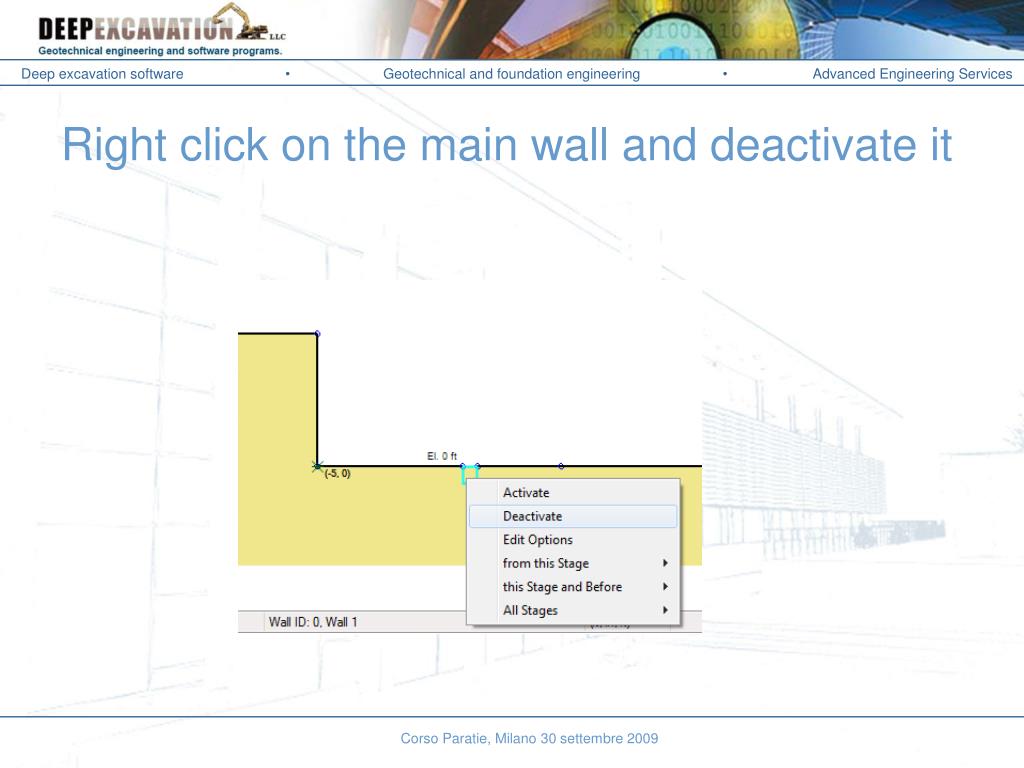The image size is (1024, 768).
Task: Click the 'El. 0 ft' elevation label
Action: tap(442, 456)
